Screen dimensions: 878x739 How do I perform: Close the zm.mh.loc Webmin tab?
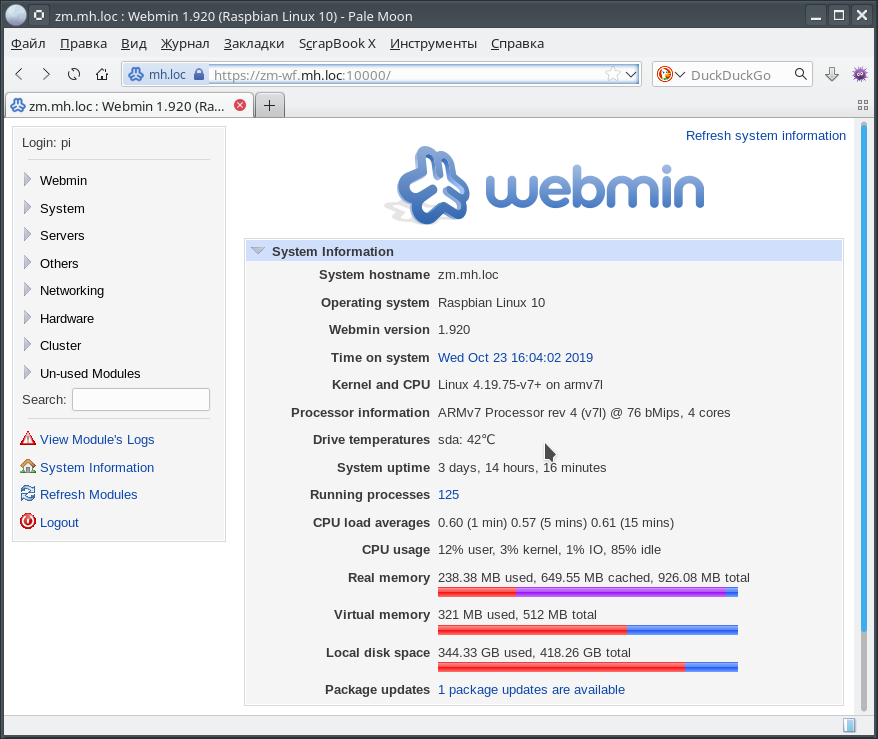point(240,106)
